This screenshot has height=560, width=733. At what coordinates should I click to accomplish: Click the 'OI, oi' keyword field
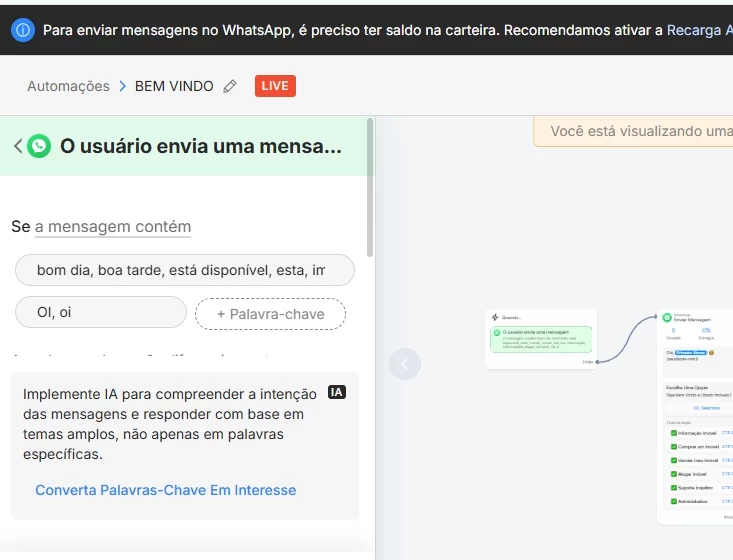(101, 312)
